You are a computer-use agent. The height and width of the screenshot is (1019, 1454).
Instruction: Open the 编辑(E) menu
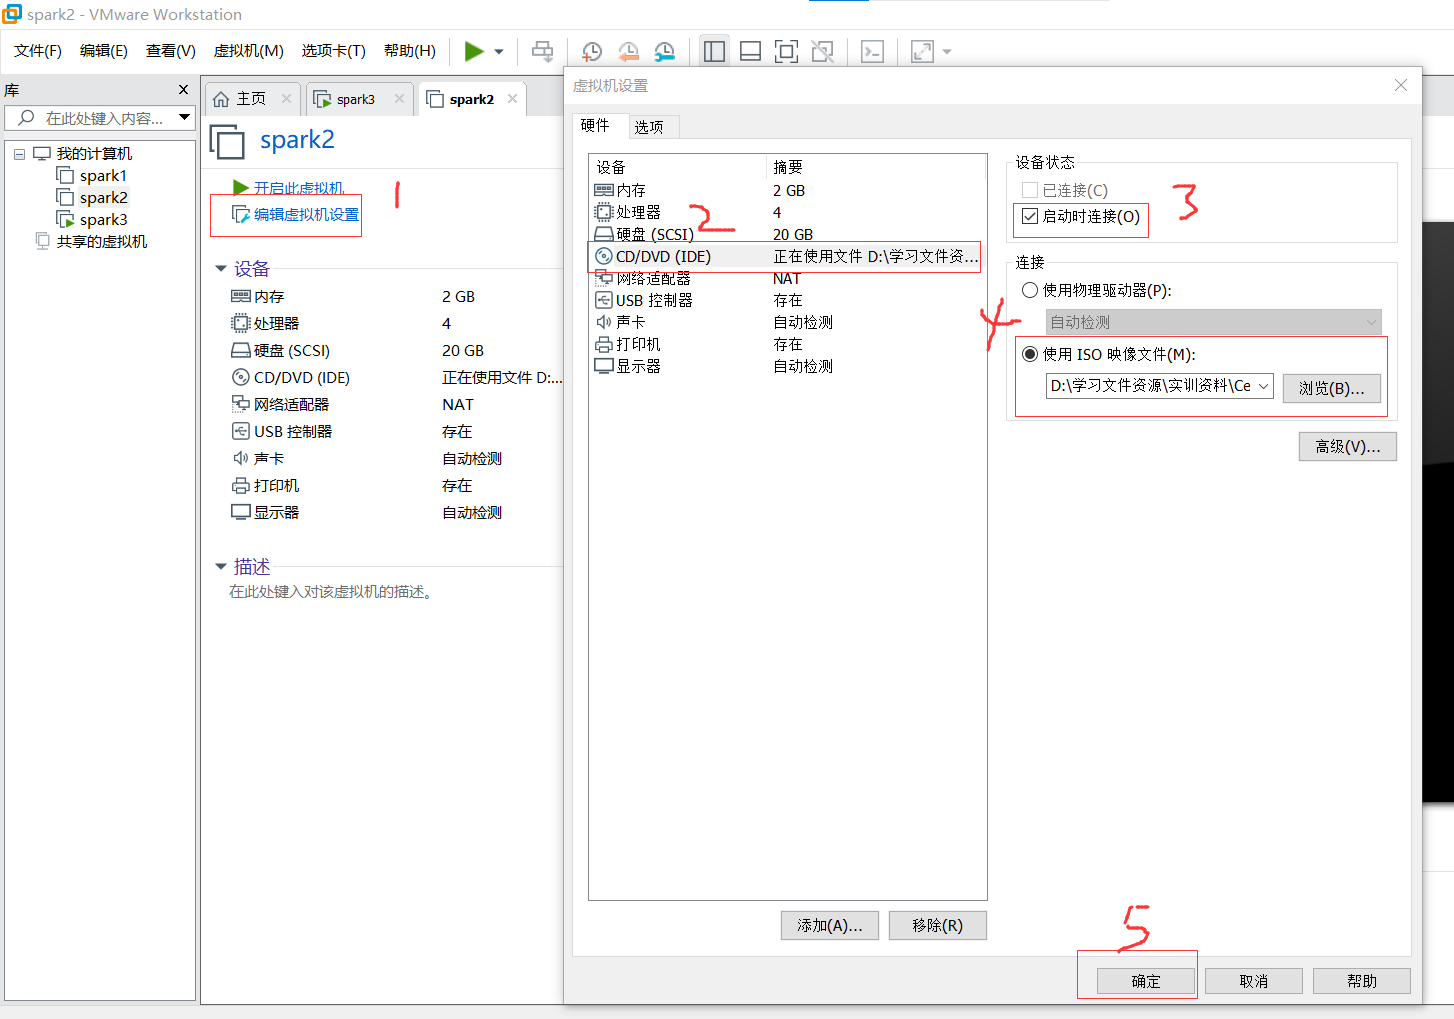point(104,51)
